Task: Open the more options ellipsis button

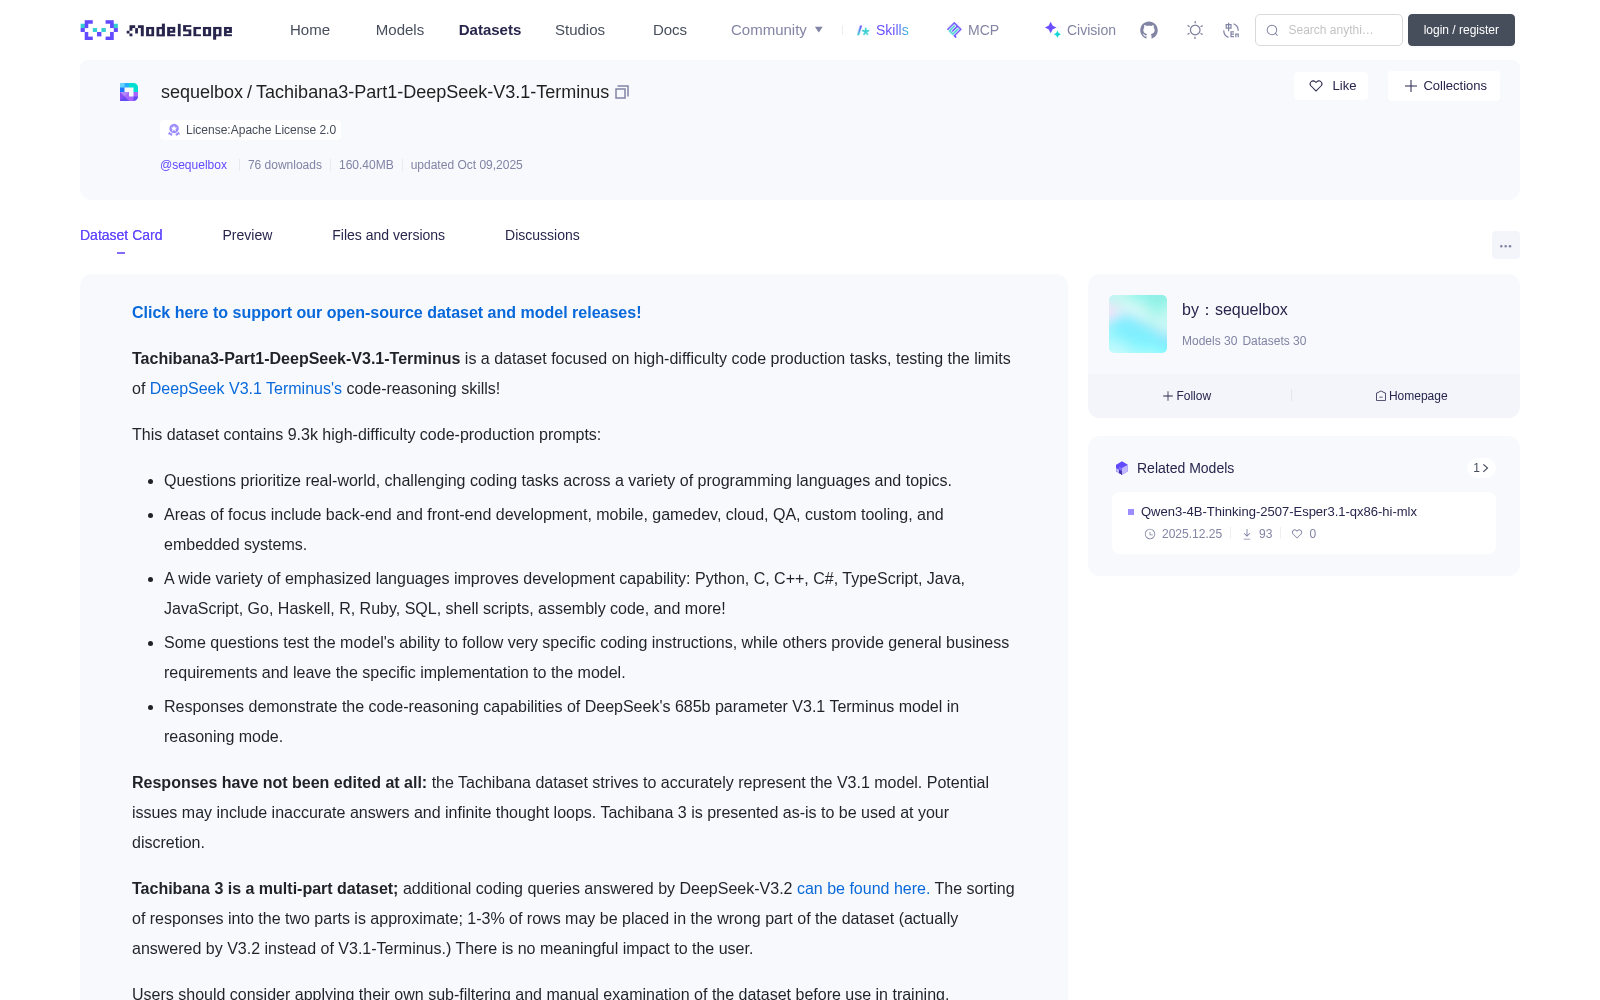Action: 1506,245
